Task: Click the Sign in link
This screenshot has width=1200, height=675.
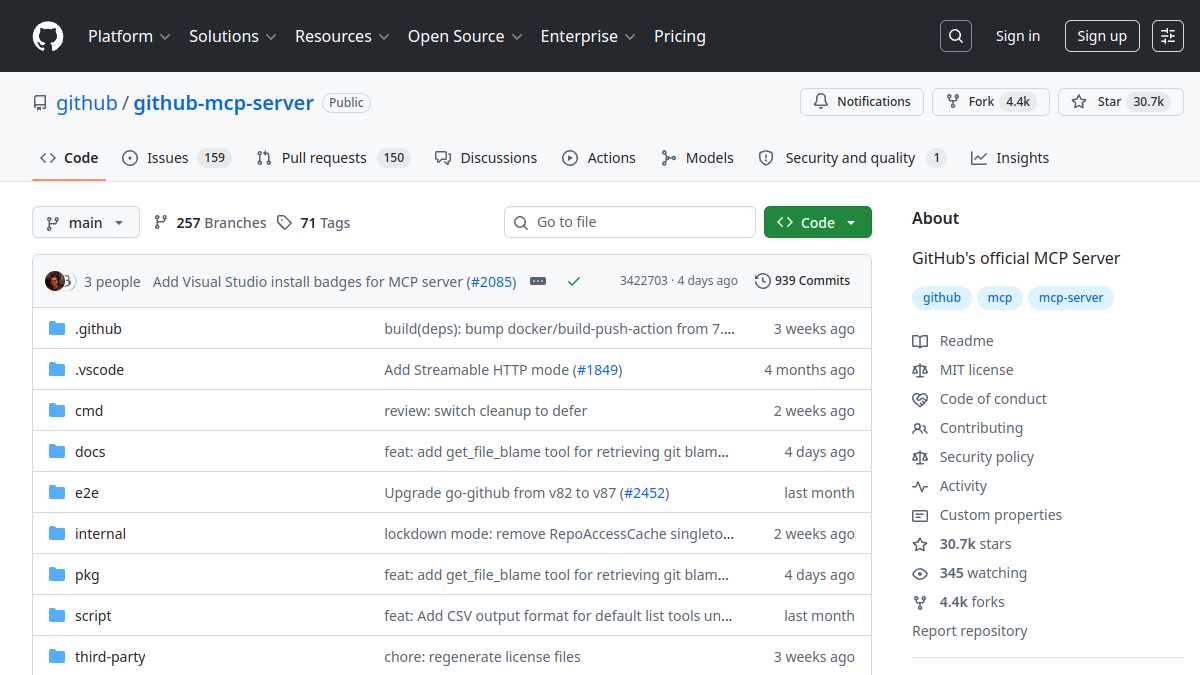Action: pyautogui.click(x=1018, y=36)
